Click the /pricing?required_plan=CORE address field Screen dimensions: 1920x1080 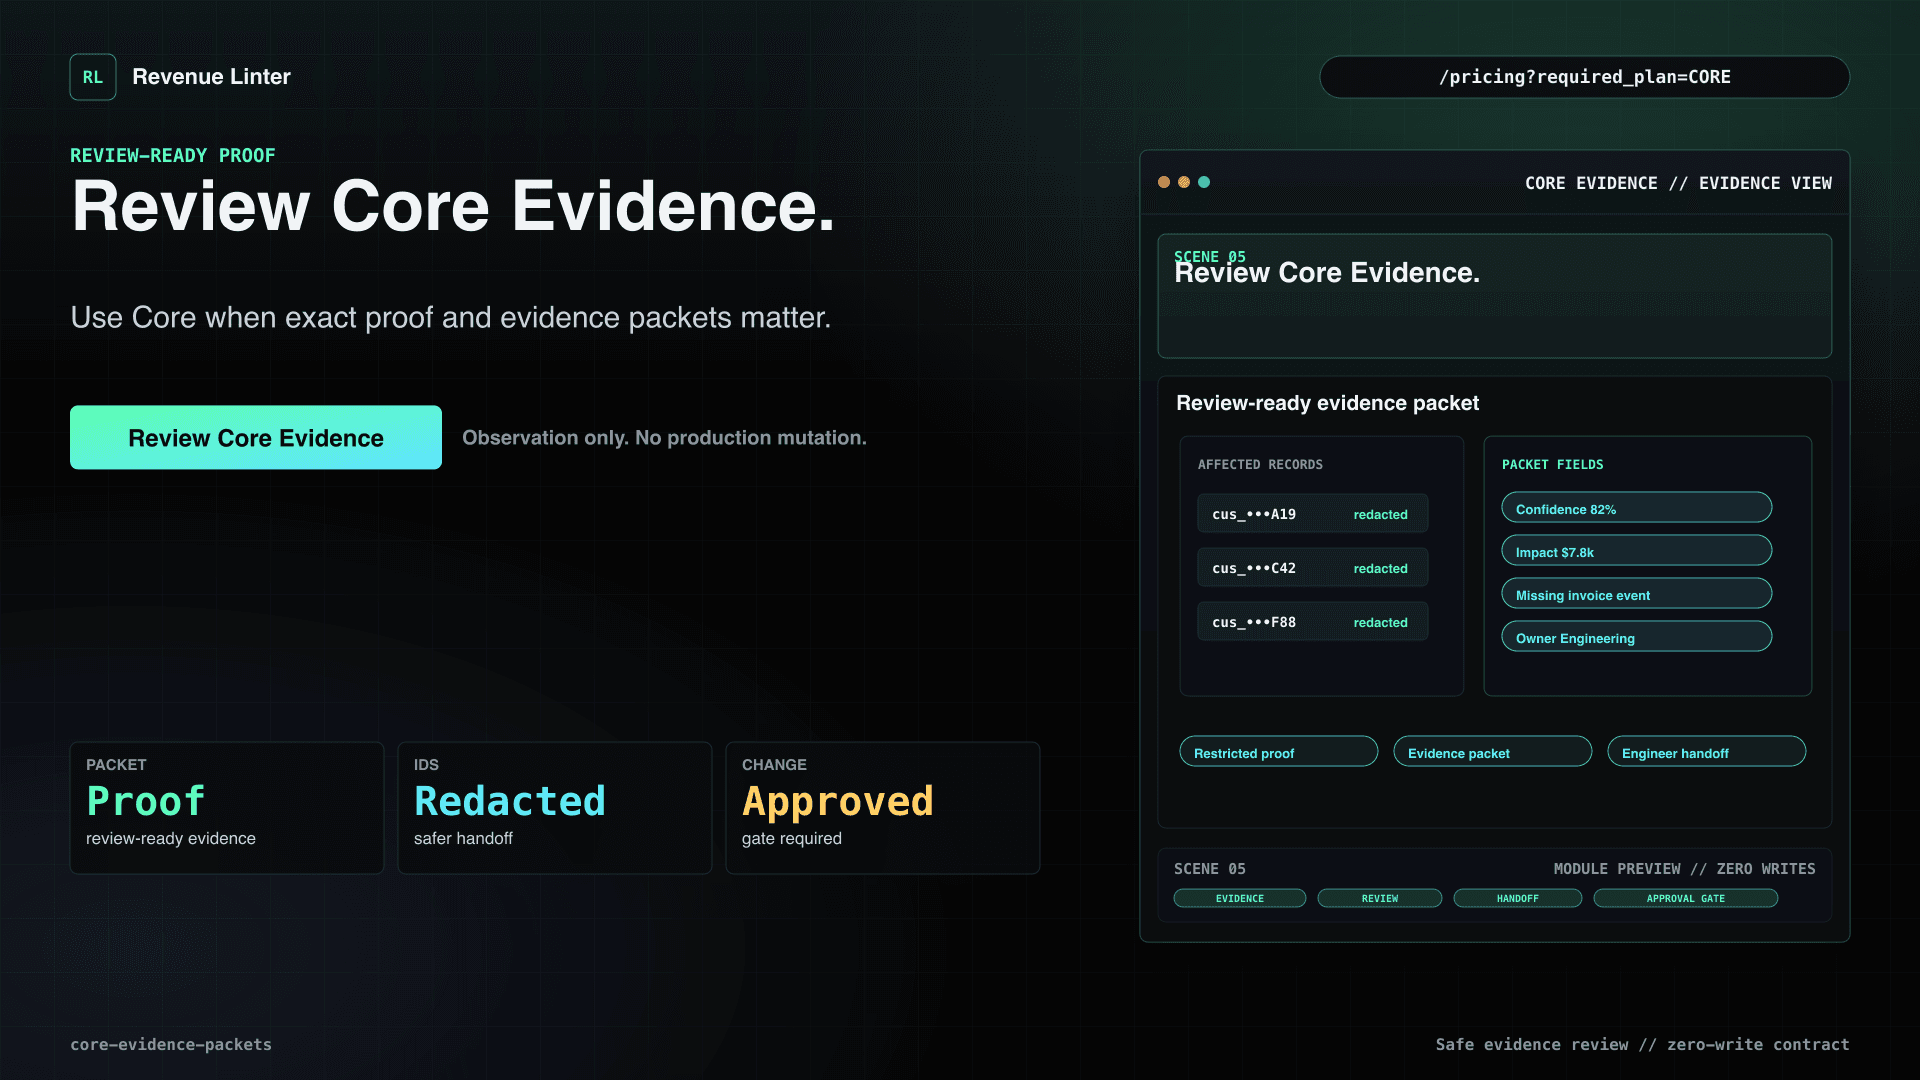click(1584, 77)
